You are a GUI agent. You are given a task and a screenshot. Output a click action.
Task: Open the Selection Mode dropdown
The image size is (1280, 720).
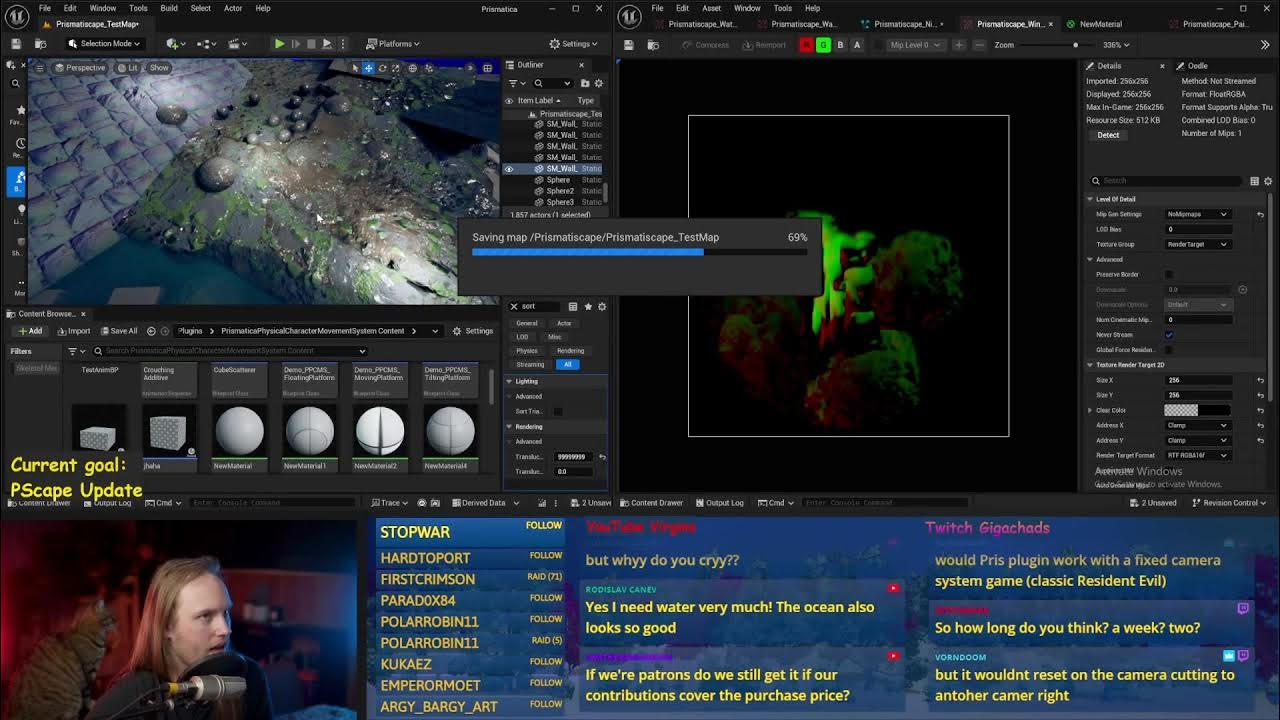pyautogui.click(x=105, y=44)
